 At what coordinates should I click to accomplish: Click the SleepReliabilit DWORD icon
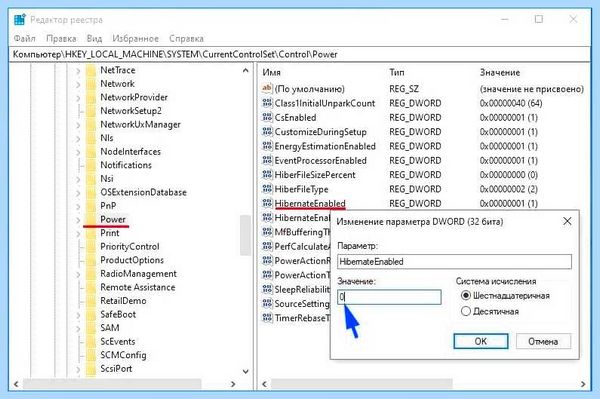pos(267,290)
